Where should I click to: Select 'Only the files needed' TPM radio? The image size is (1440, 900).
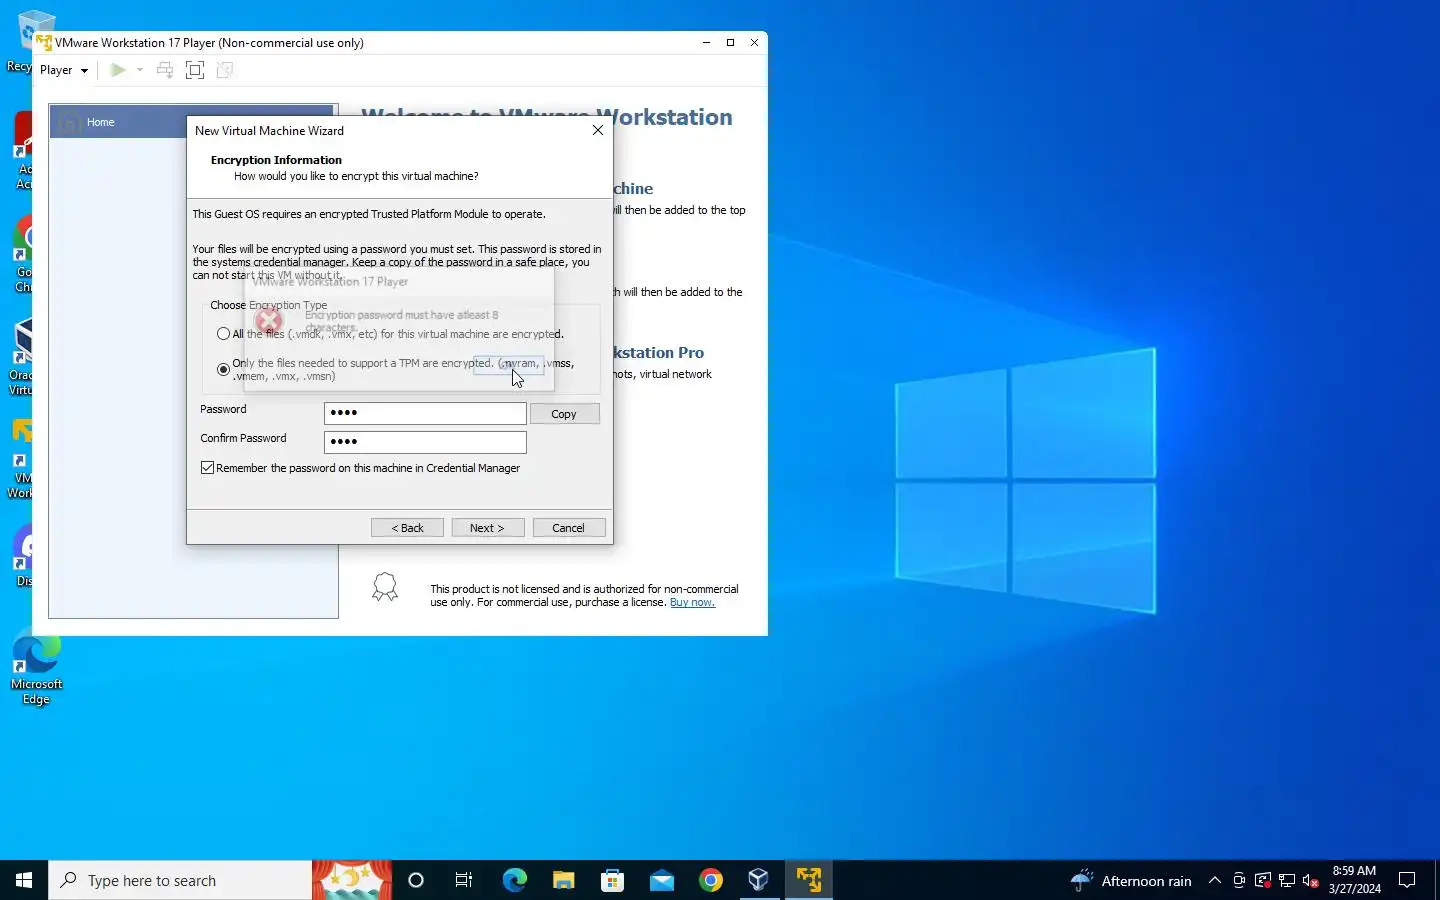223,369
